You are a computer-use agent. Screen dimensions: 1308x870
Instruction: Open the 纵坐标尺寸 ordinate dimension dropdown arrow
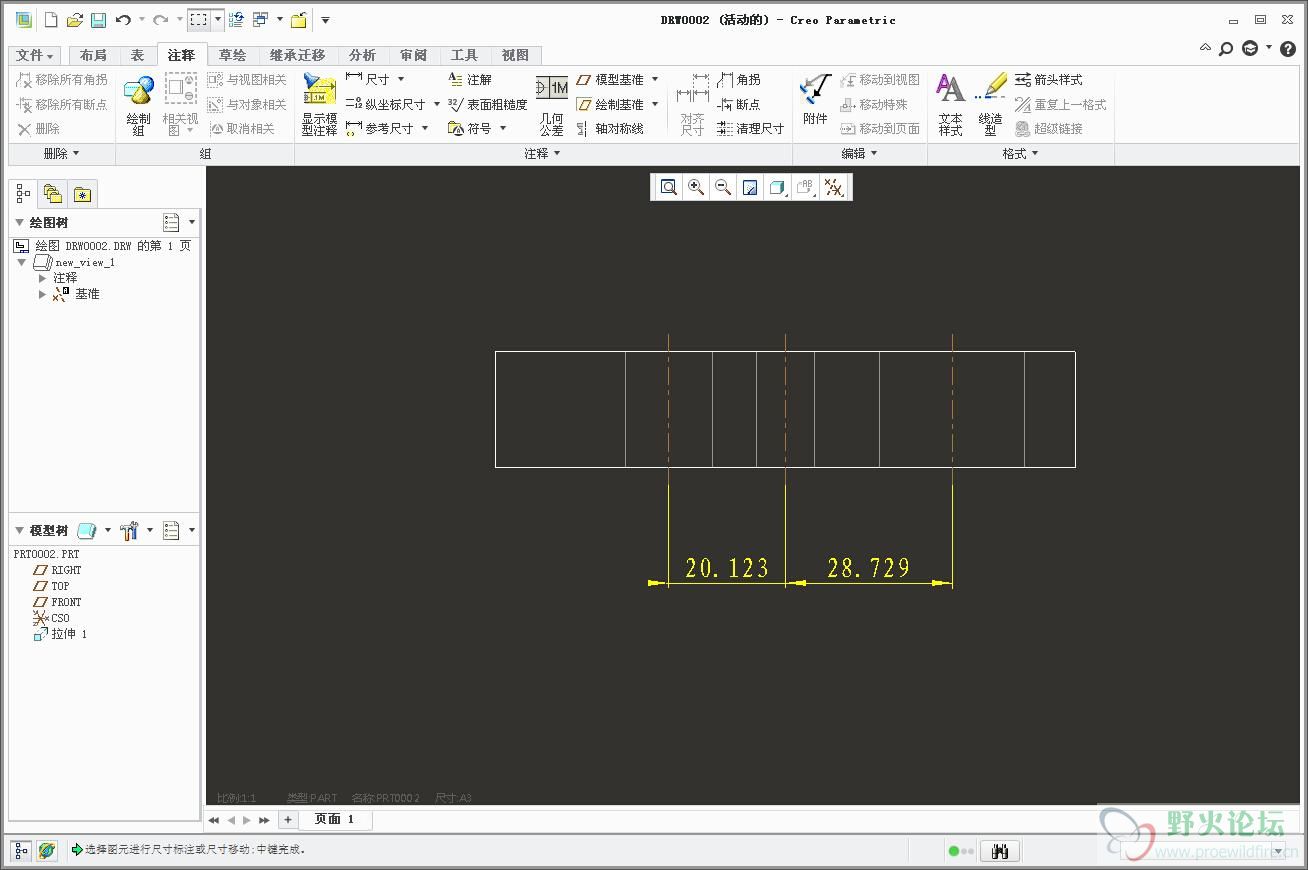tap(437, 104)
